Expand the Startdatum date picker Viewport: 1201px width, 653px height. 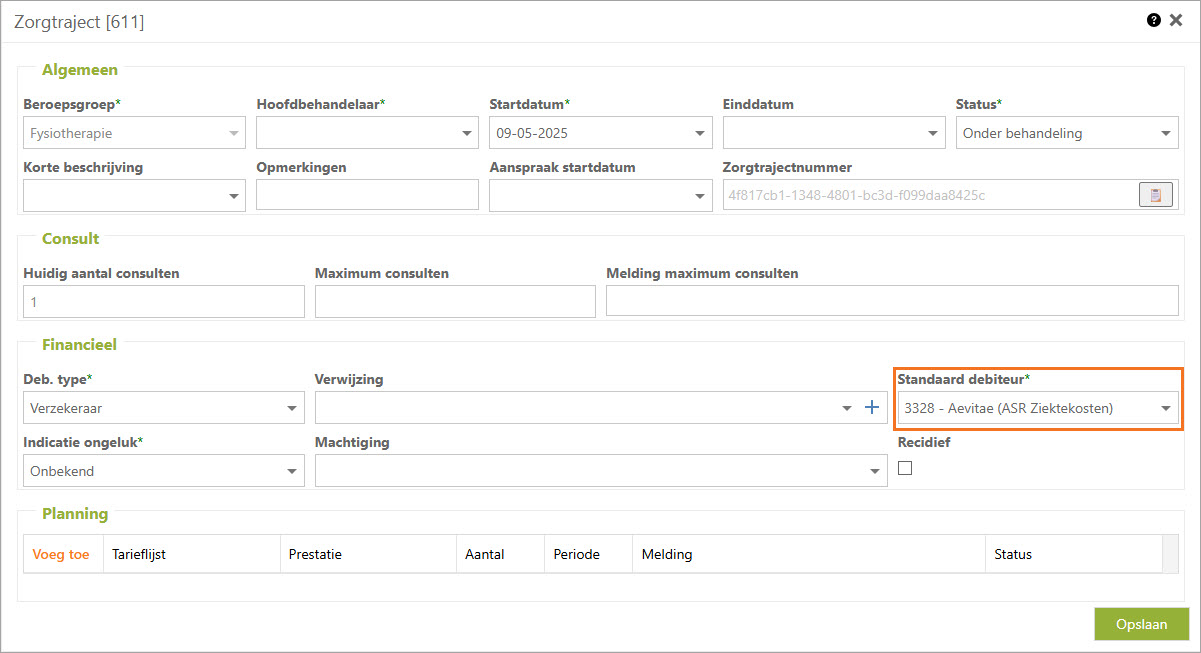tap(700, 133)
